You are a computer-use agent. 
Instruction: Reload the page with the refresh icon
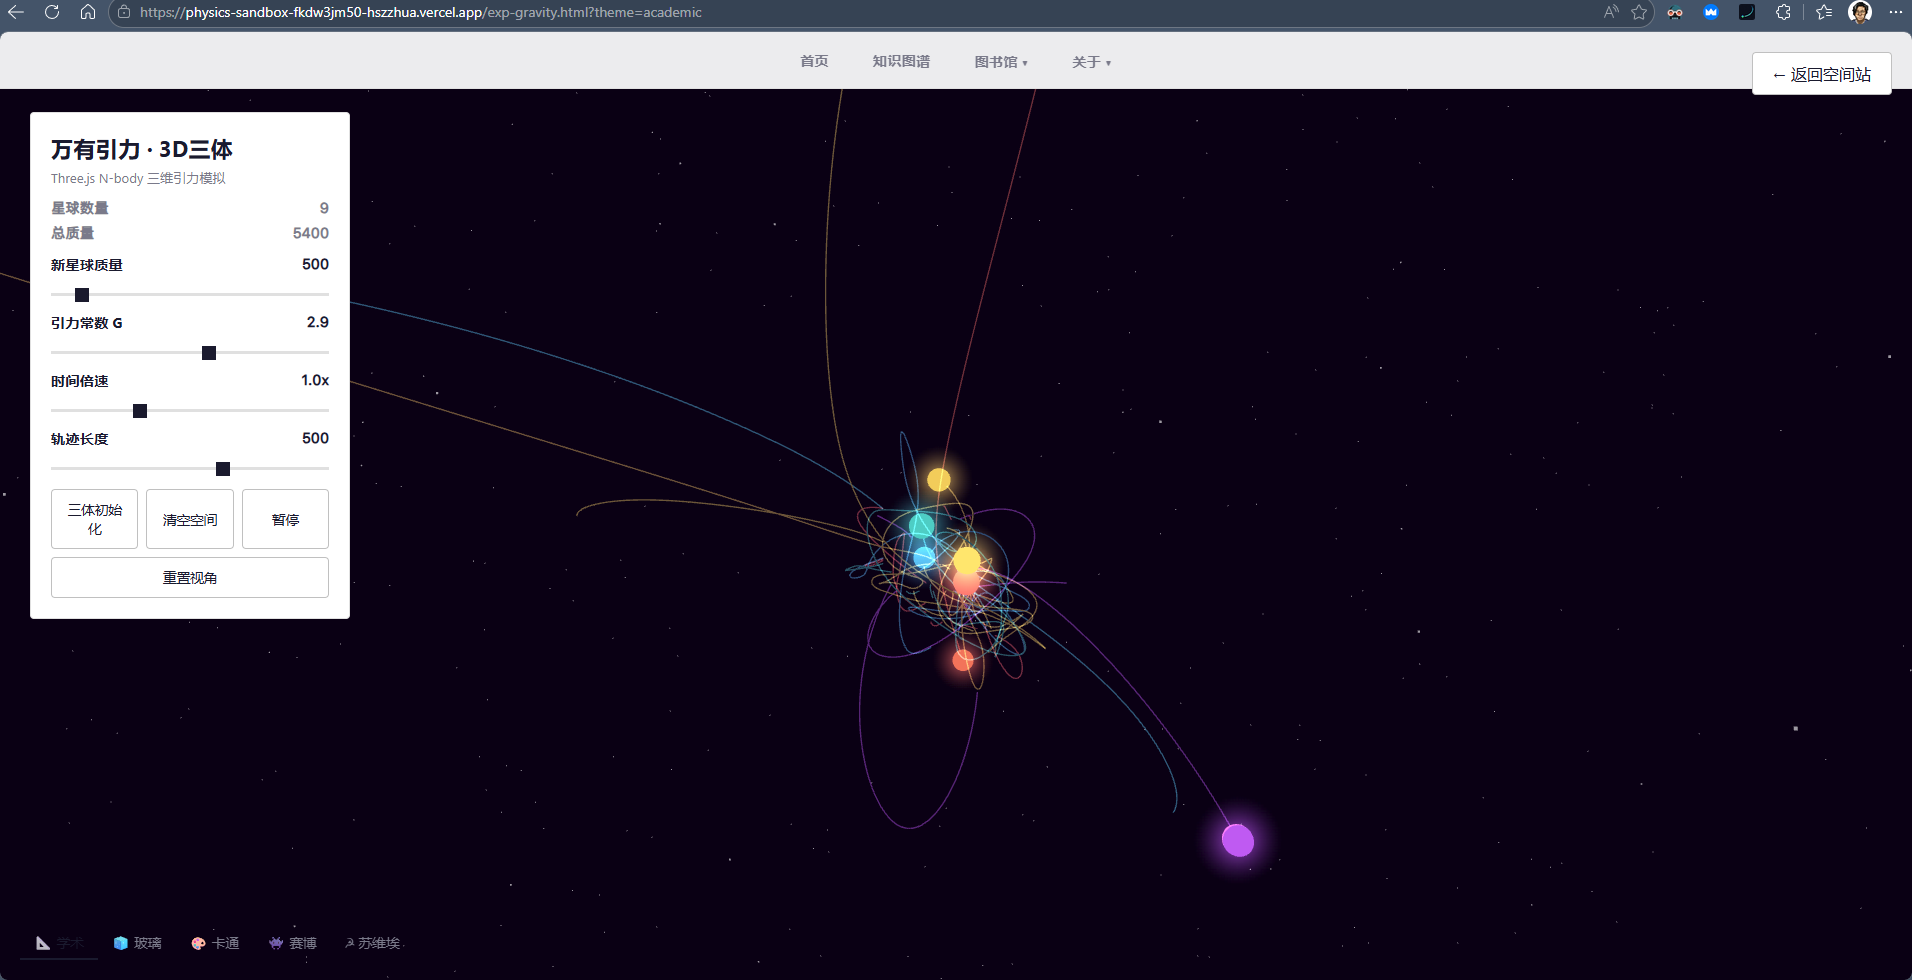[52, 12]
